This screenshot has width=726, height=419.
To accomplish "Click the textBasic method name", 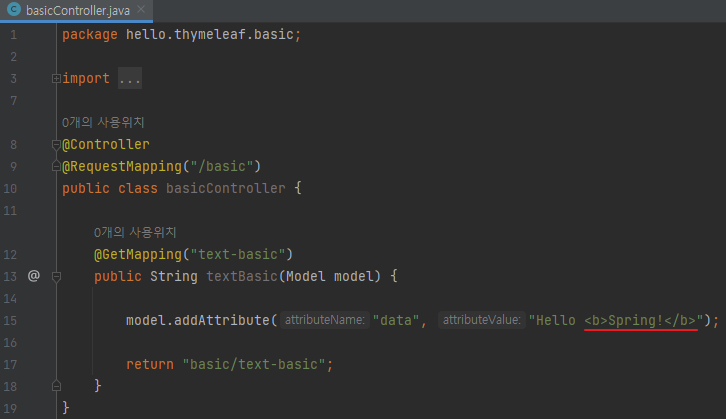I will (x=242, y=276).
